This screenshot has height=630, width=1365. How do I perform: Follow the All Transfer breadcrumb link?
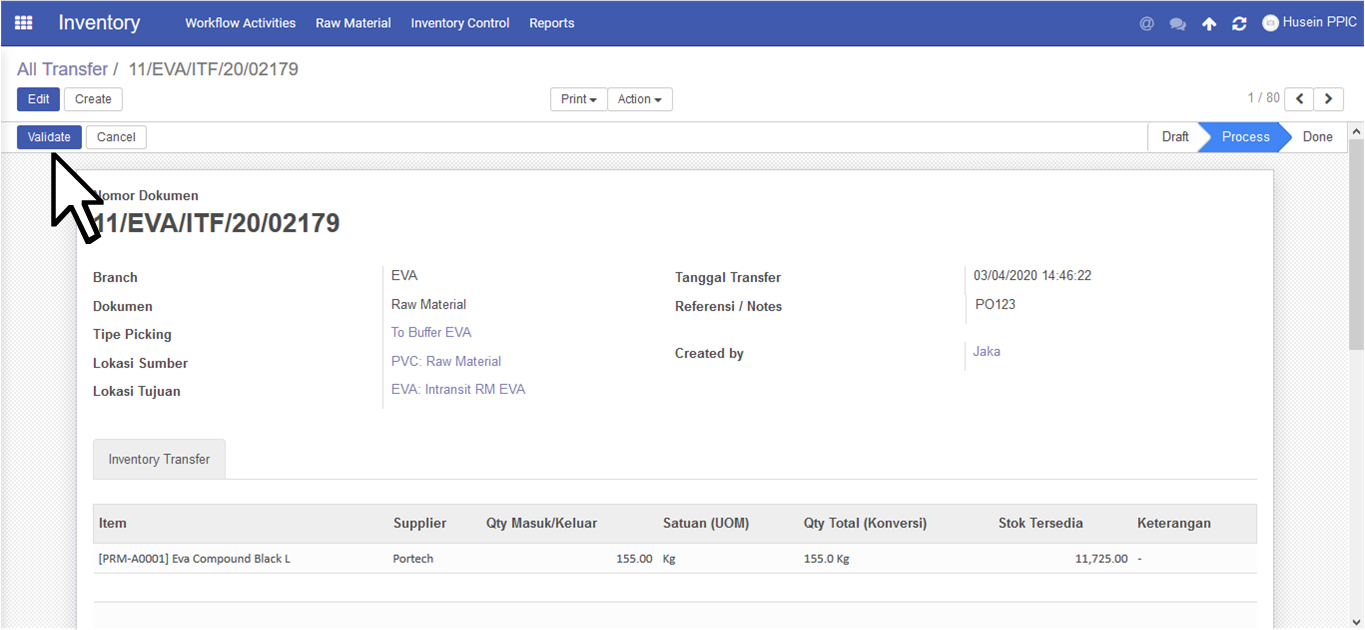pyautogui.click(x=62, y=69)
